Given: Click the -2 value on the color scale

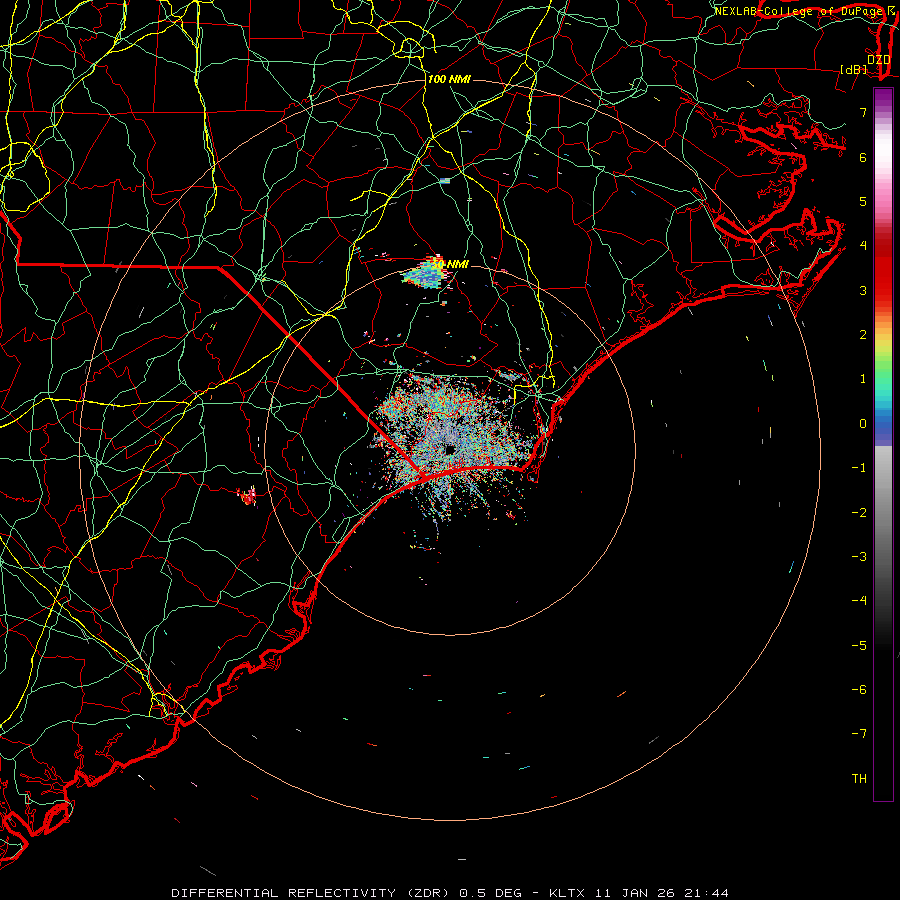Looking at the screenshot, I should (x=859, y=512).
